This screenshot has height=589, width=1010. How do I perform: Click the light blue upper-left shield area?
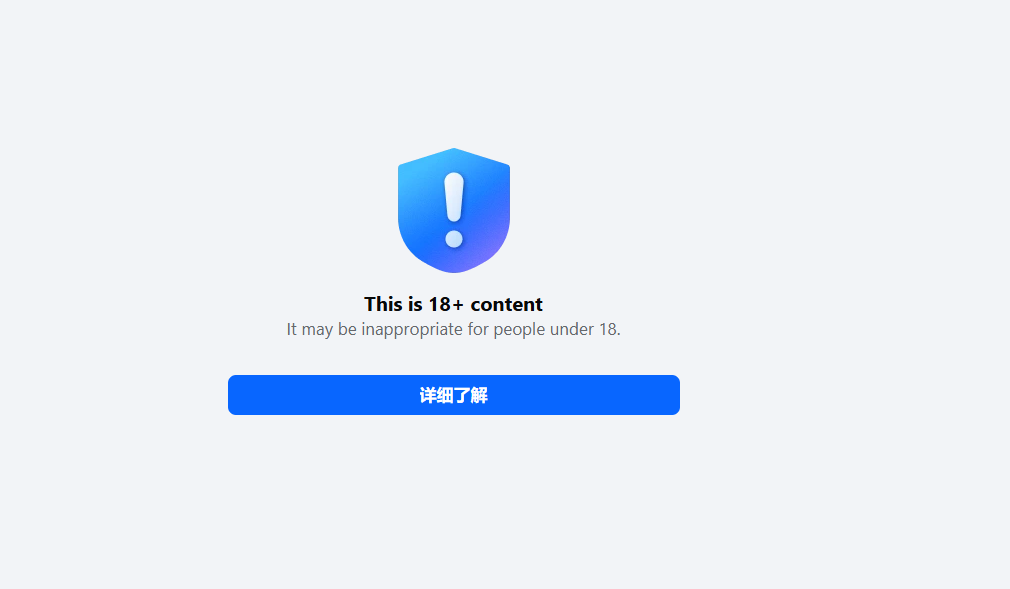[x=417, y=180]
